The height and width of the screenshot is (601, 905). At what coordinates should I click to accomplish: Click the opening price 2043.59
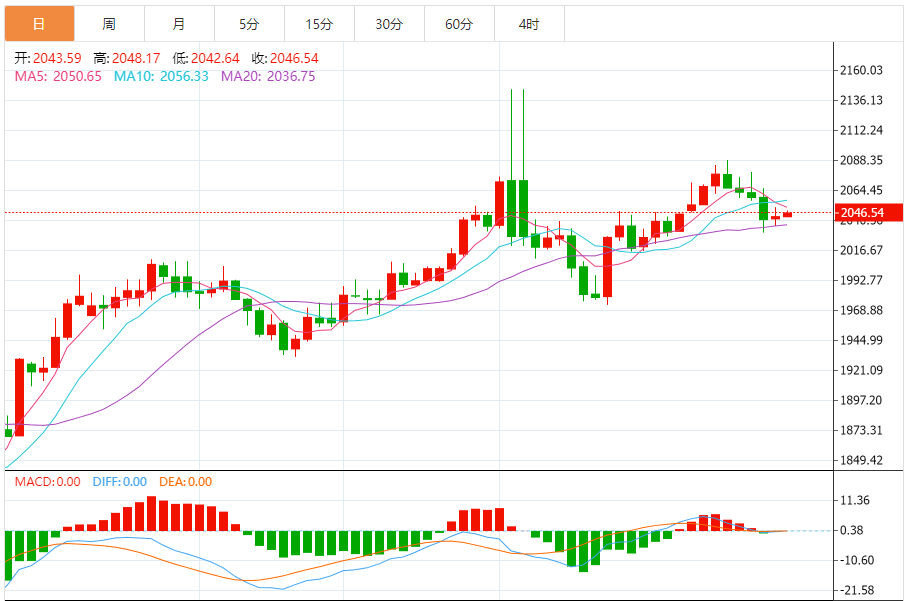57,58
